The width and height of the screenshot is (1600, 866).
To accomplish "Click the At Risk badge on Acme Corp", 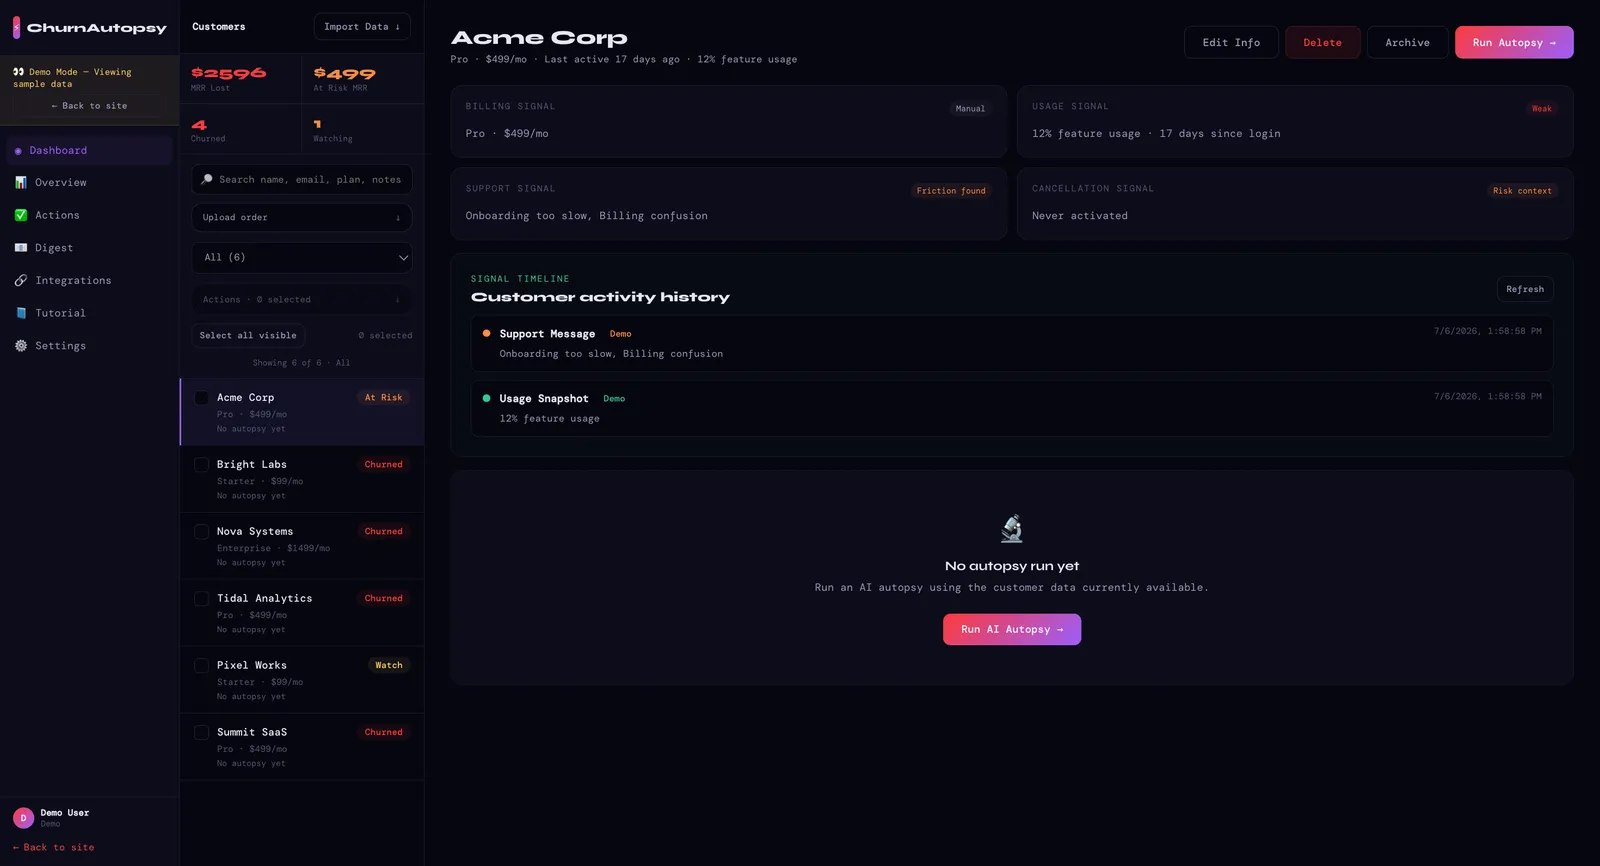I will [383, 398].
